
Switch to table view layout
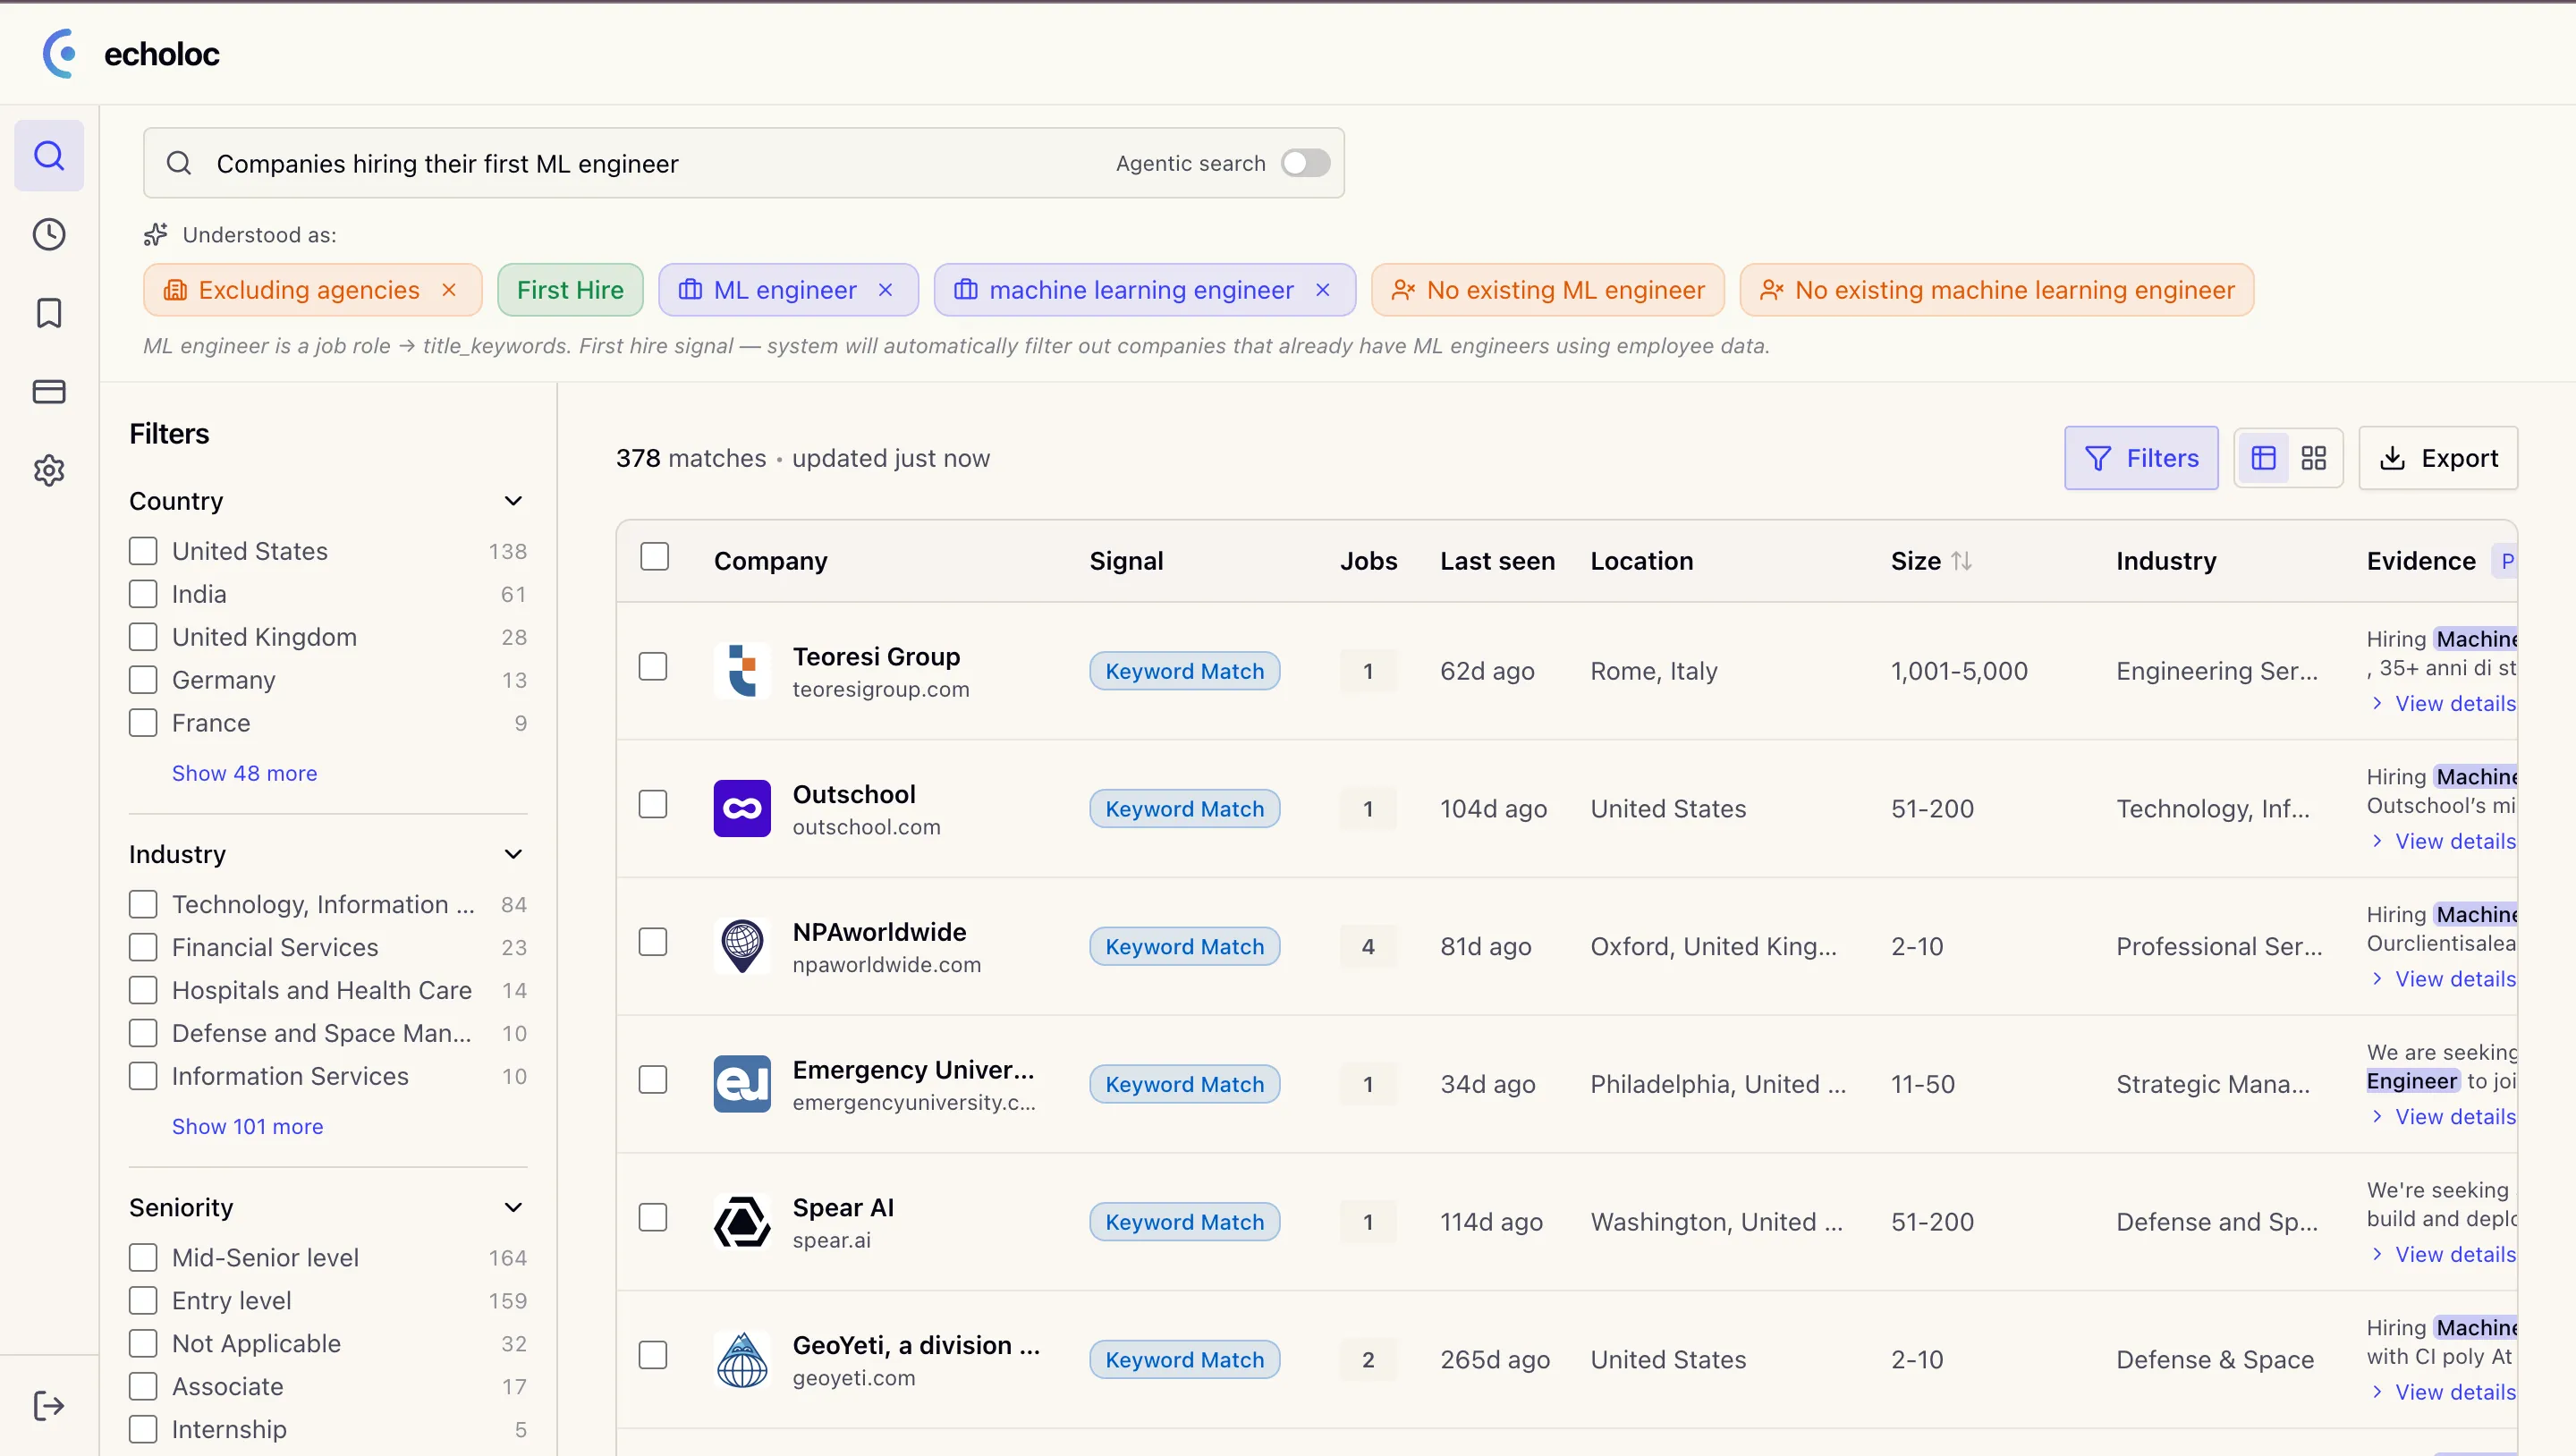click(x=2264, y=458)
